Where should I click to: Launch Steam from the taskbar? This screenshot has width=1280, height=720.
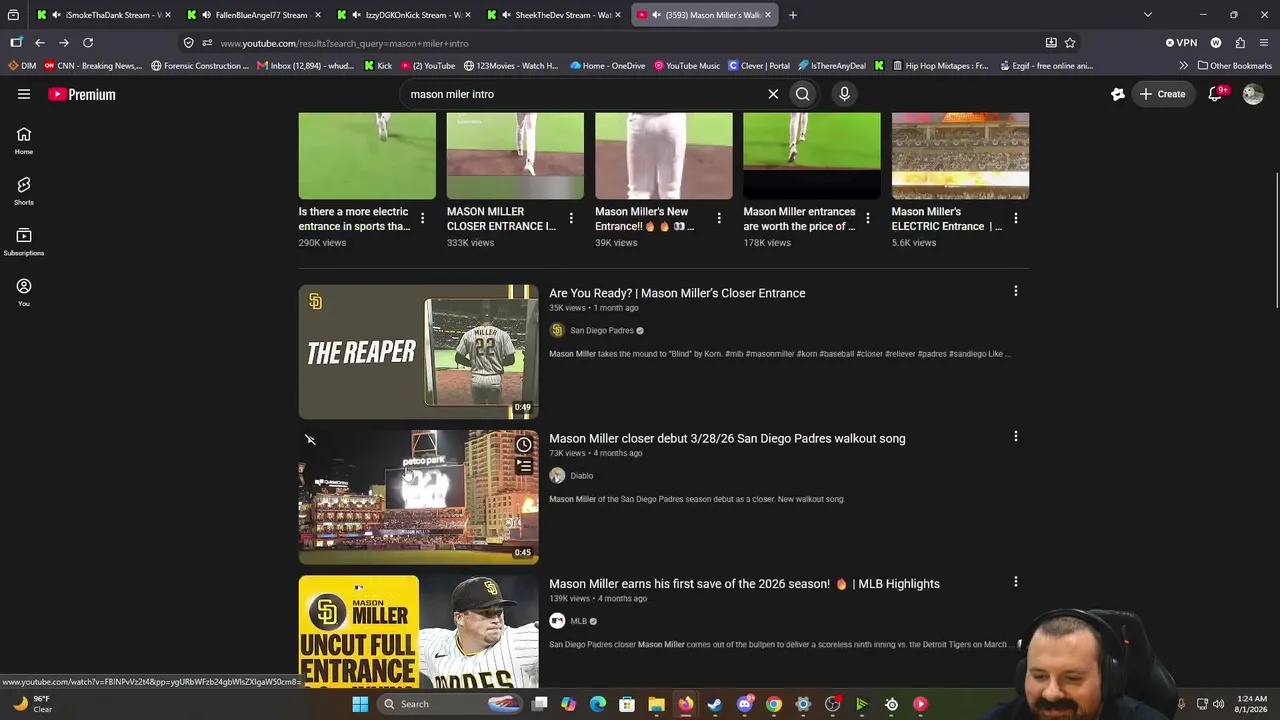click(x=715, y=704)
